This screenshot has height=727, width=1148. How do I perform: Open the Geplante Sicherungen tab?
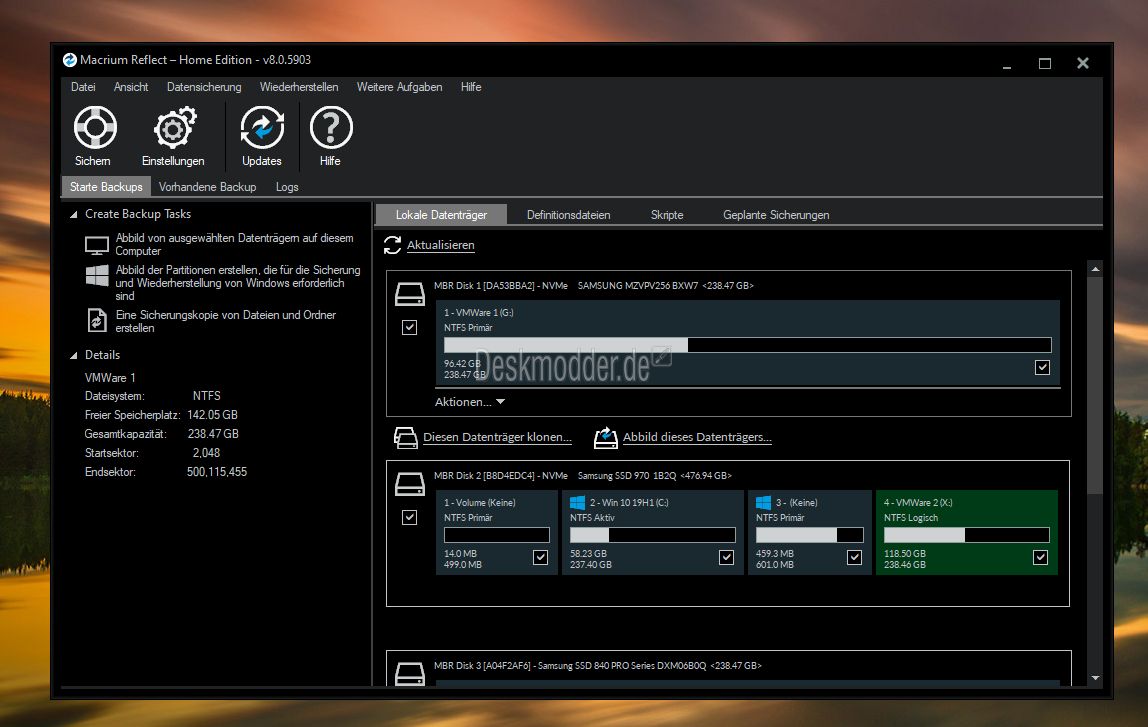pyautogui.click(x=776, y=215)
